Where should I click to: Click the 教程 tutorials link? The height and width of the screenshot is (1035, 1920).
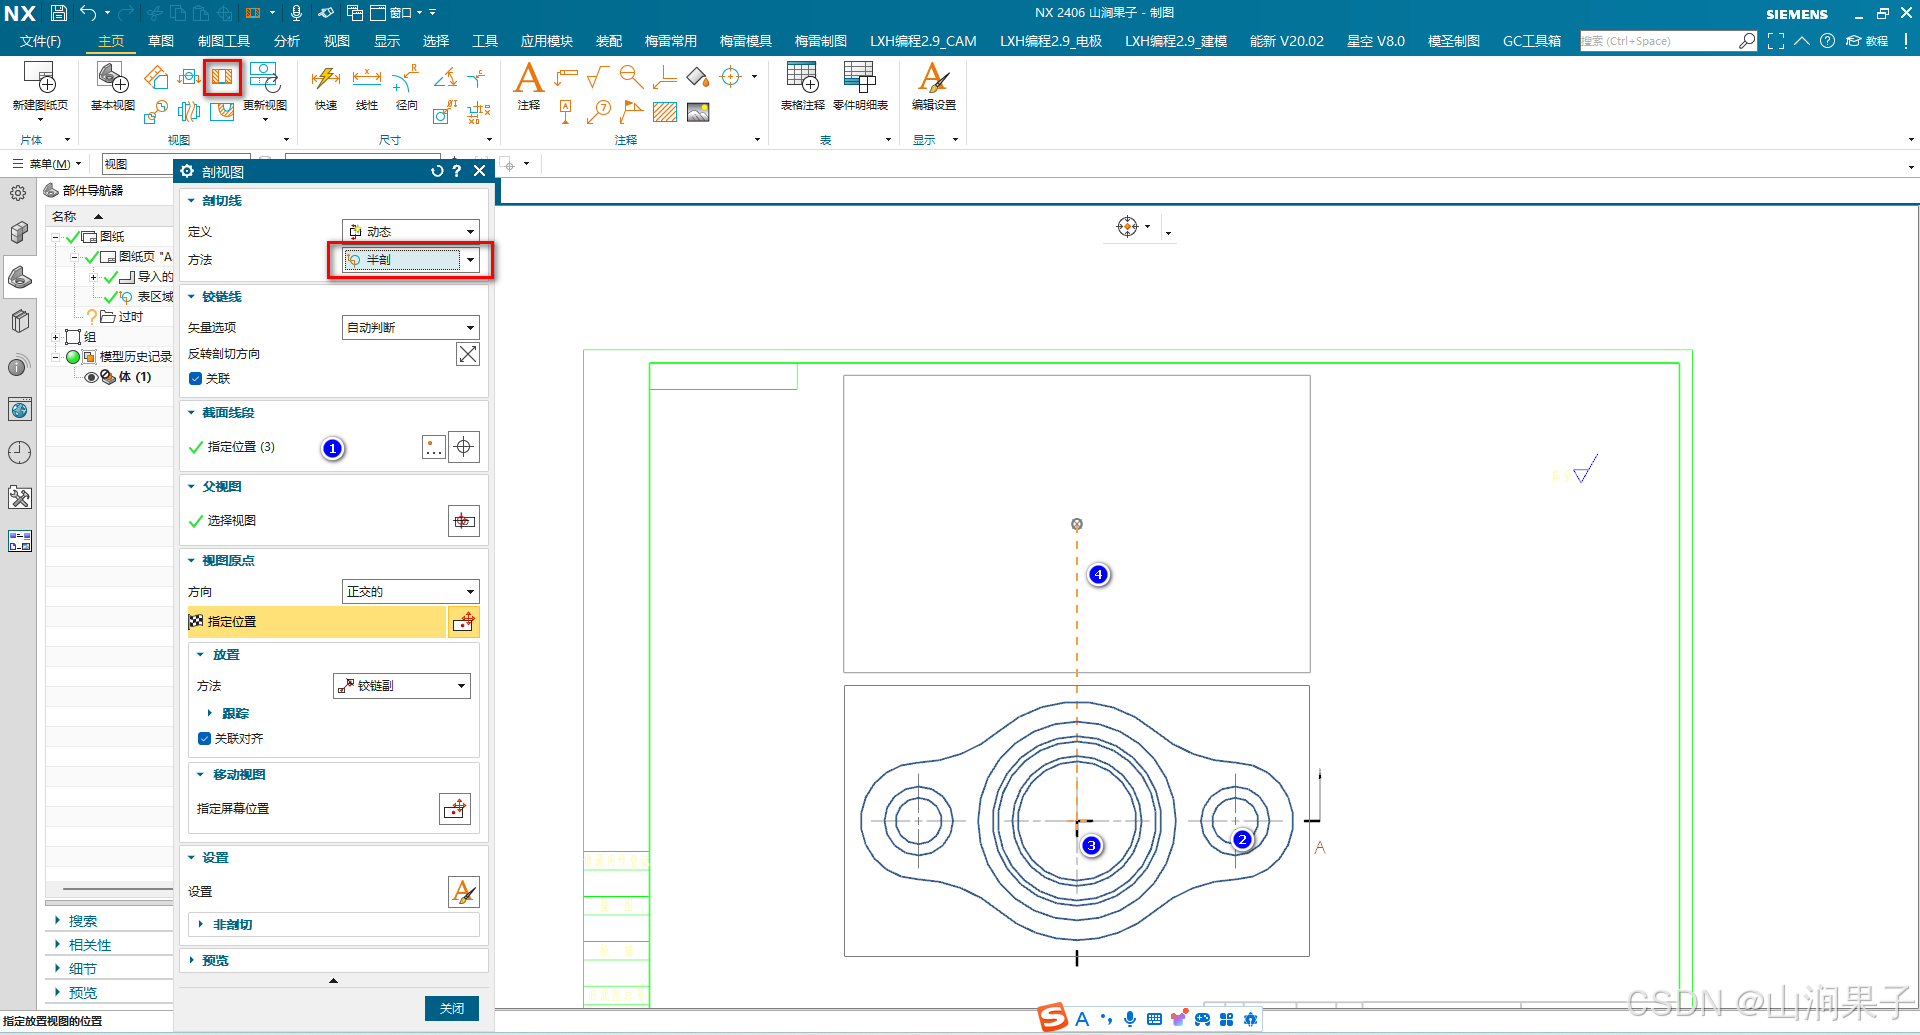tap(1867, 41)
